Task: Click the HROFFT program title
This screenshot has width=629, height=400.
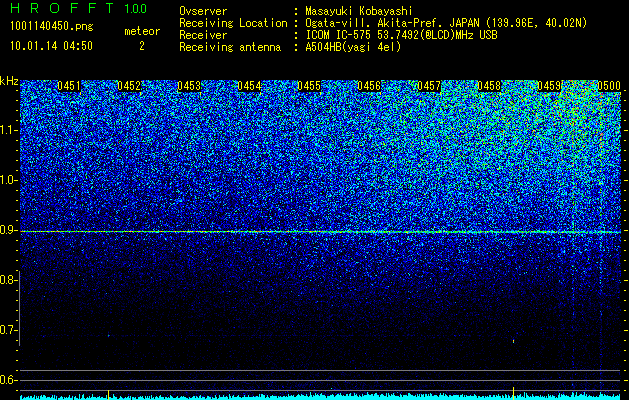Action: point(62,8)
